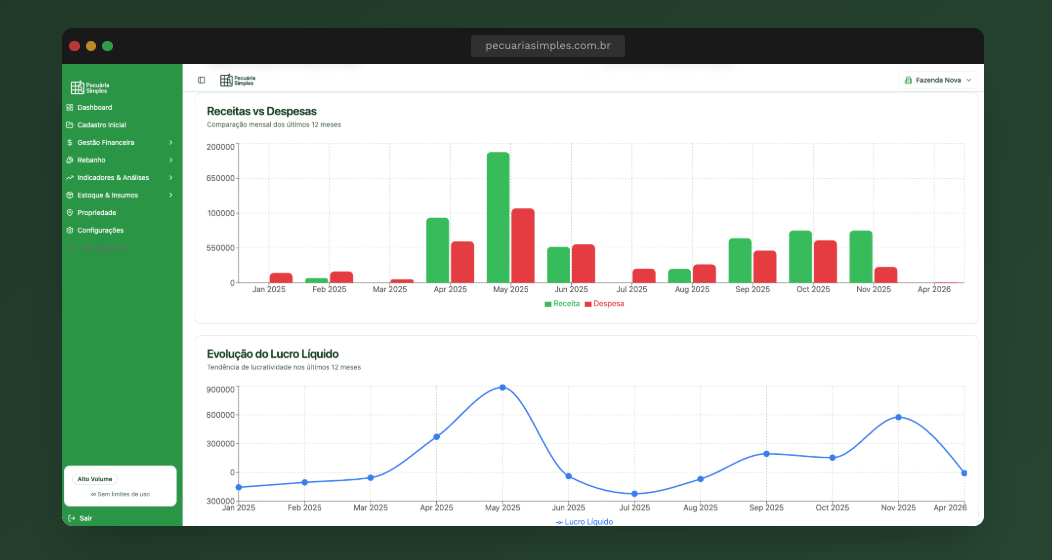The height and width of the screenshot is (560, 1052).
Task: Open the Fazenda Nova farm dropdown
Action: tap(937, 80)
